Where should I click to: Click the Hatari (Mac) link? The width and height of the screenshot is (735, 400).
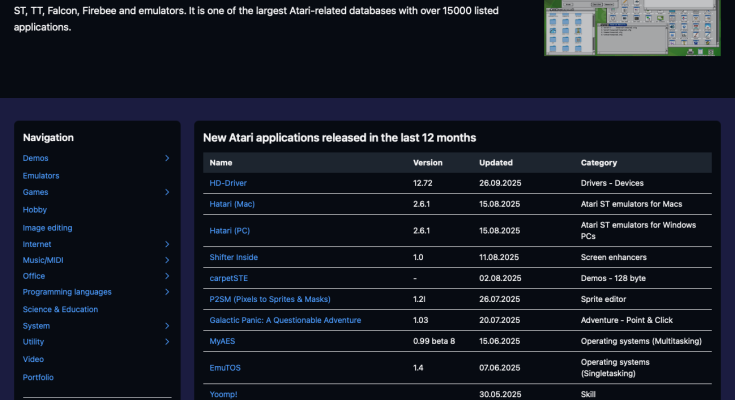[x=233, y=204]
